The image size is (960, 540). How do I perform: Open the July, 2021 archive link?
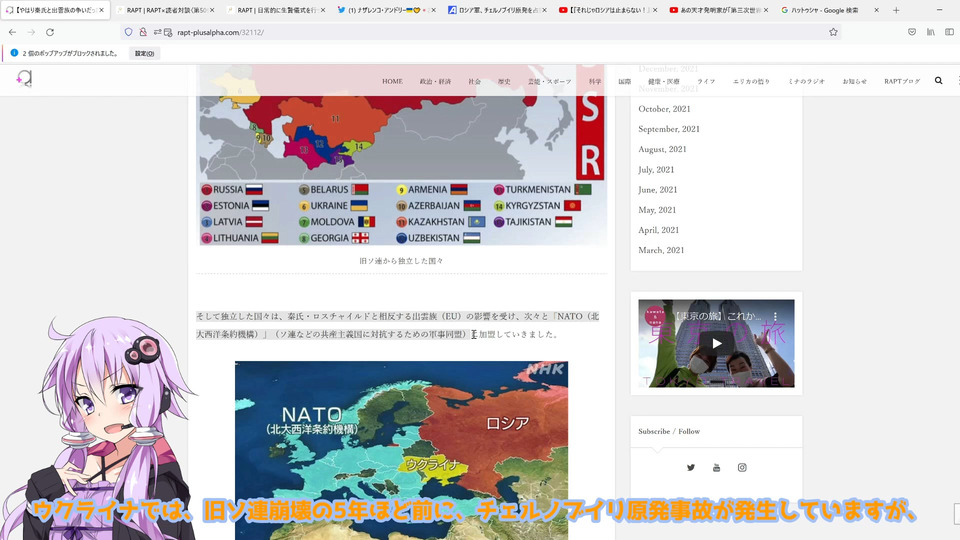[x=656, y=169]
